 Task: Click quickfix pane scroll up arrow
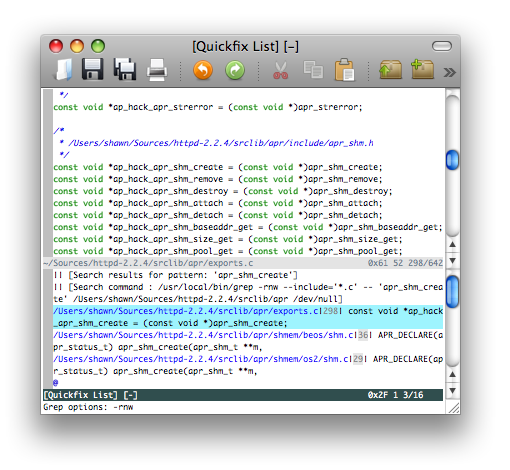click(452, 374)
